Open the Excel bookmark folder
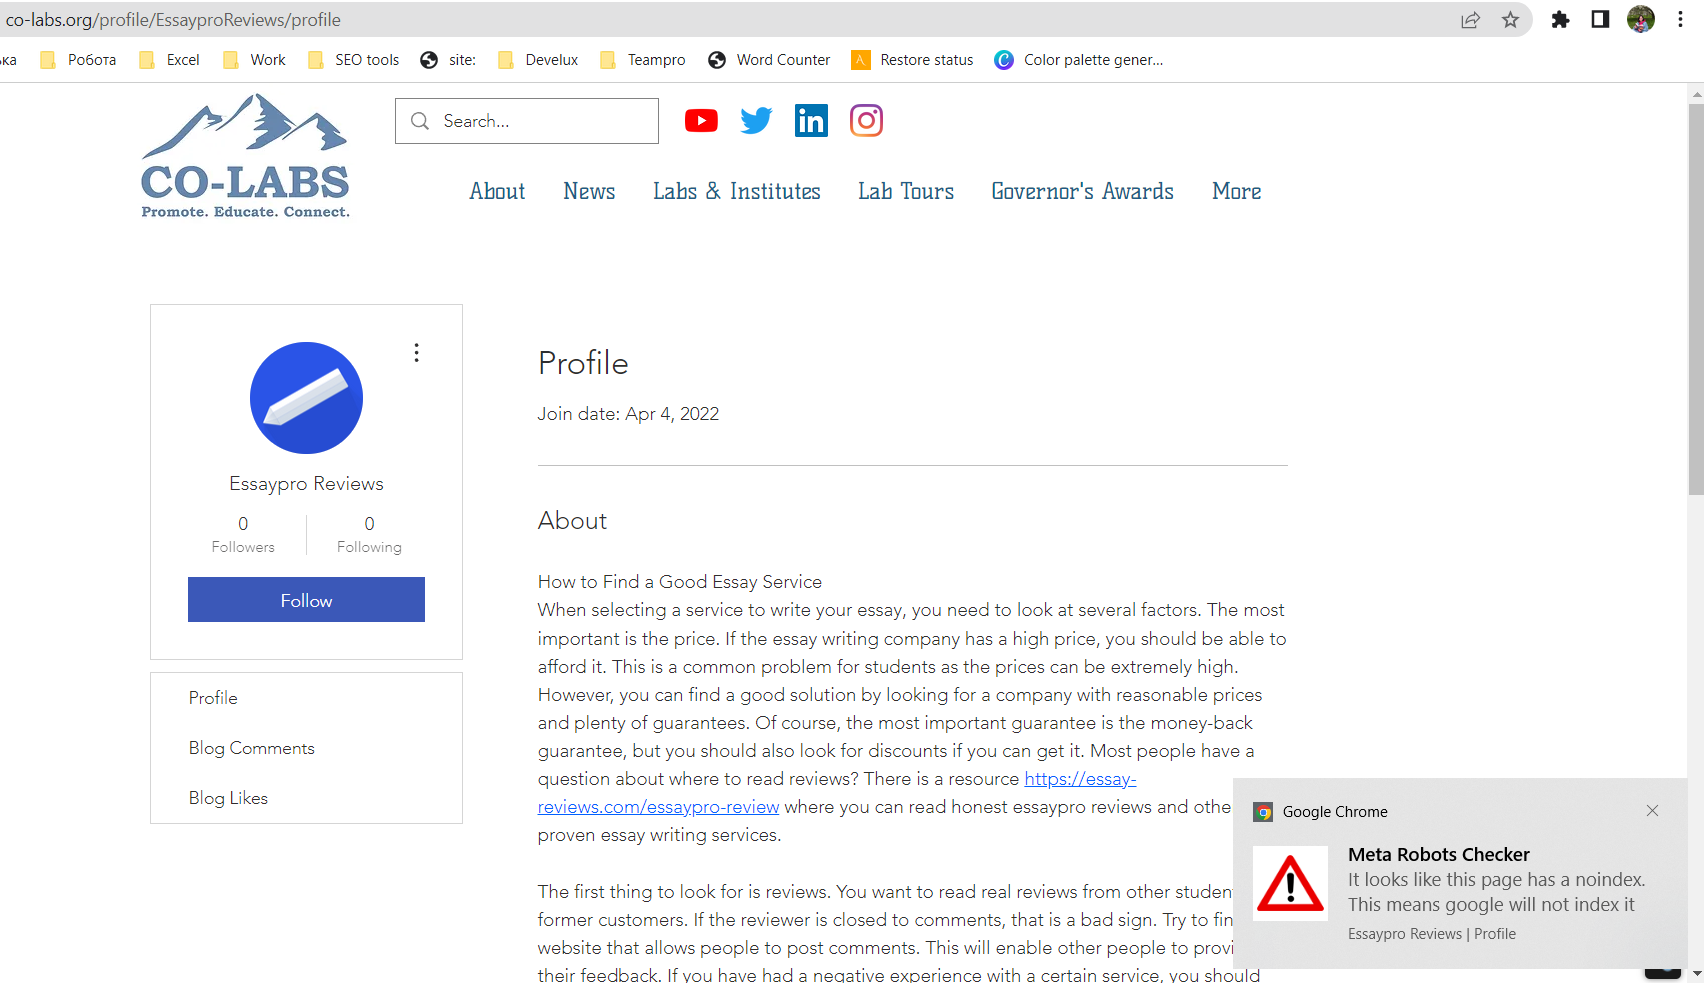The width and height of the screenshot is (1704, 983). point(169,60)
